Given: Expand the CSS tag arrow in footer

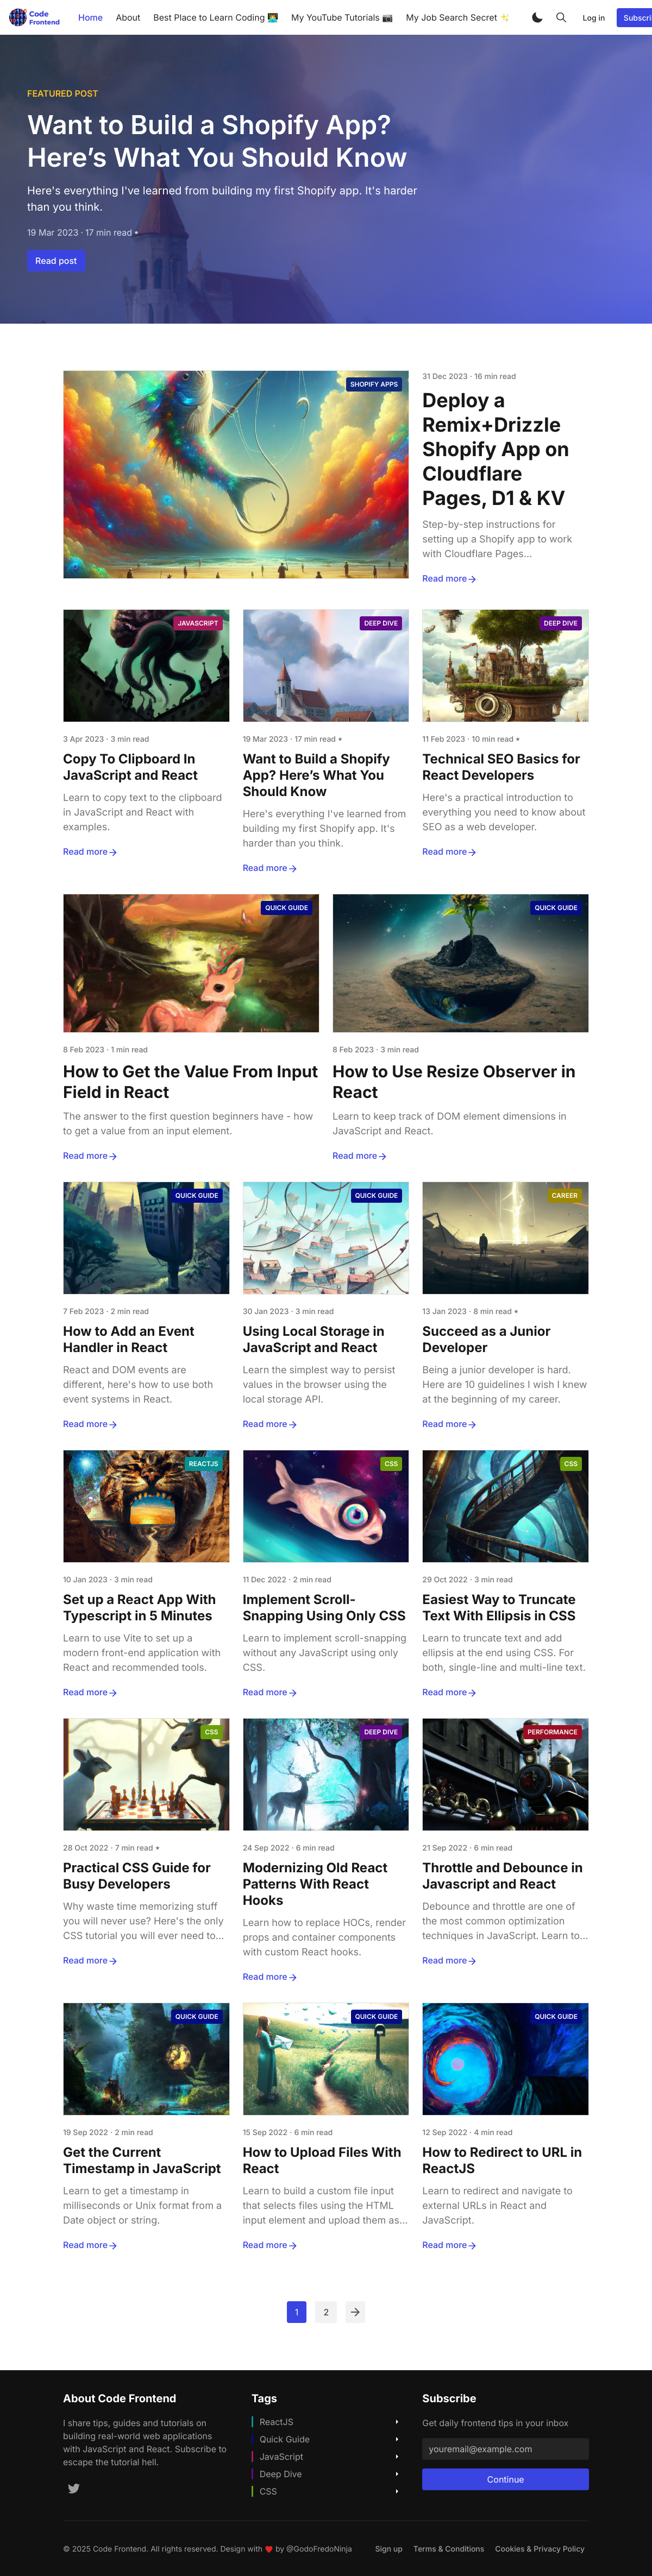Looking at the screenshot, I should click(397, 2490).
